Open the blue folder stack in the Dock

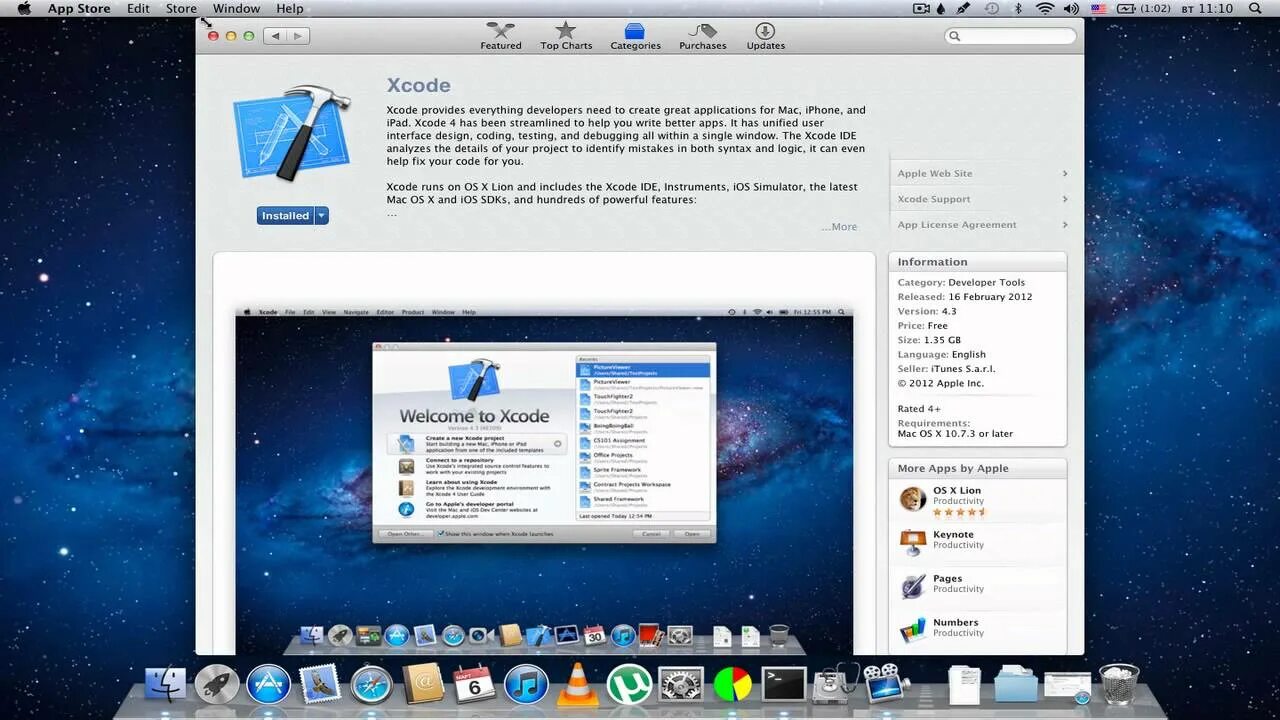[1016, 685]
